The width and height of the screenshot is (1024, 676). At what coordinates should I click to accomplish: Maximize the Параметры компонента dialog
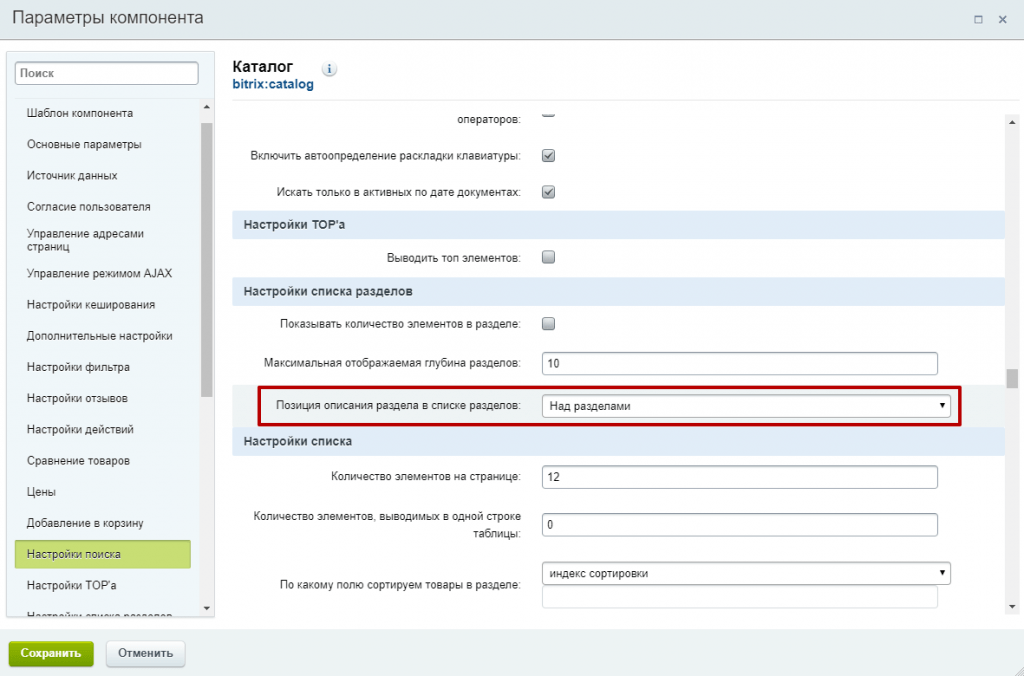[978, 19]
